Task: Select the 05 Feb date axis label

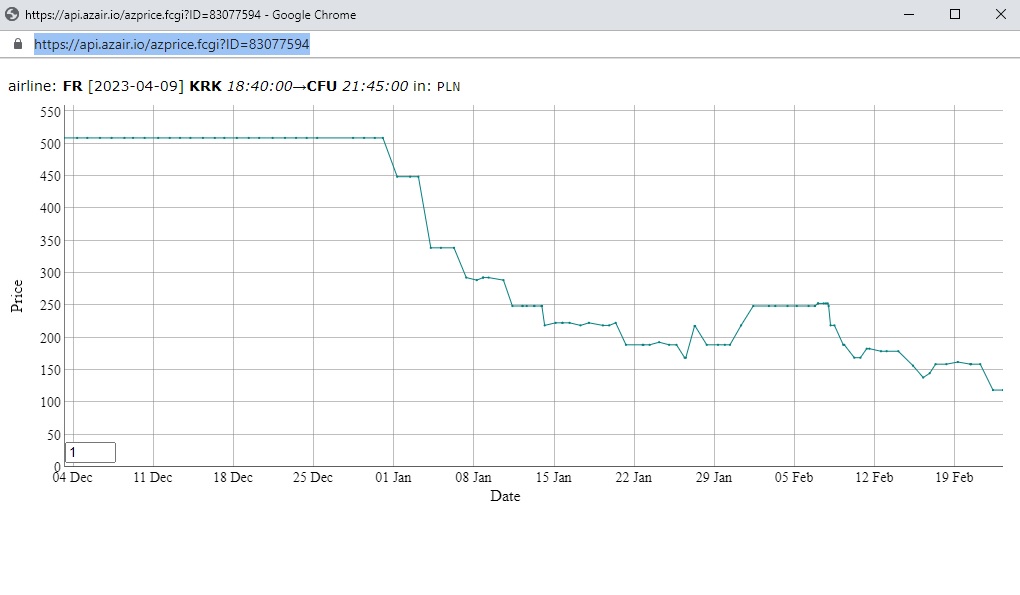Action: coord(794,477)
